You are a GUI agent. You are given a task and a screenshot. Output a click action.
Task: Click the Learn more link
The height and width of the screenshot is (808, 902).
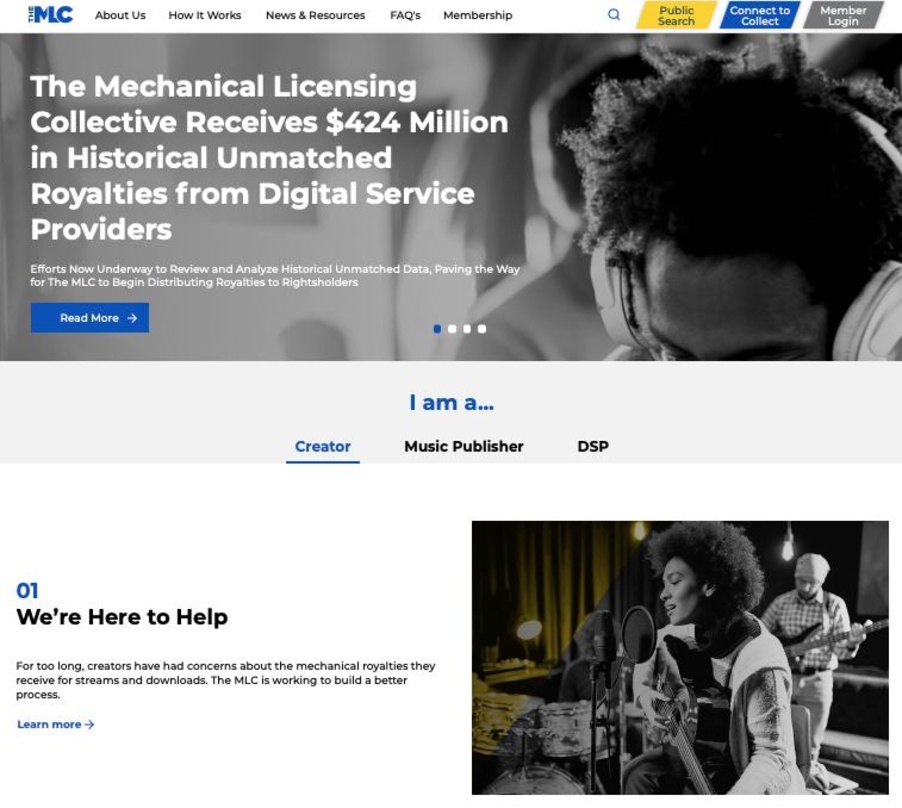pyautogui.click(x=55, y=725)
